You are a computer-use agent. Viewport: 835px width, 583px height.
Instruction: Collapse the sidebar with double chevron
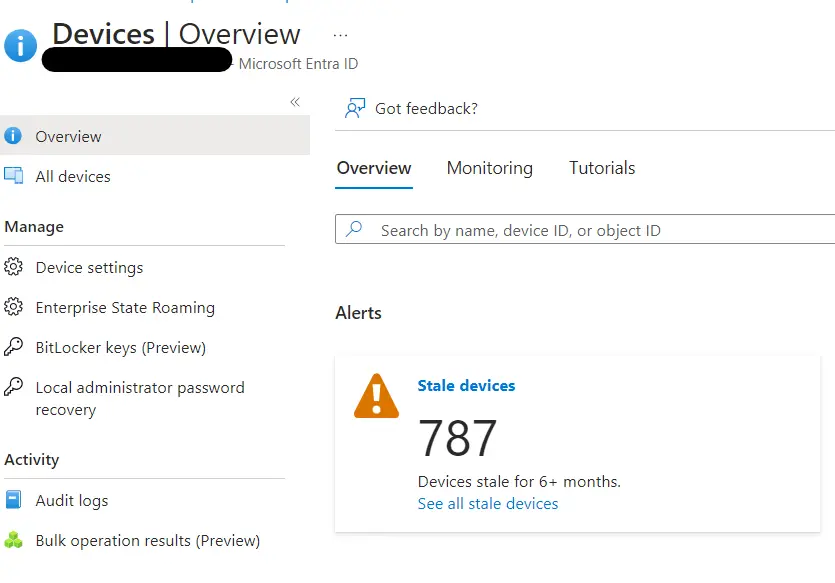(295, 102)
